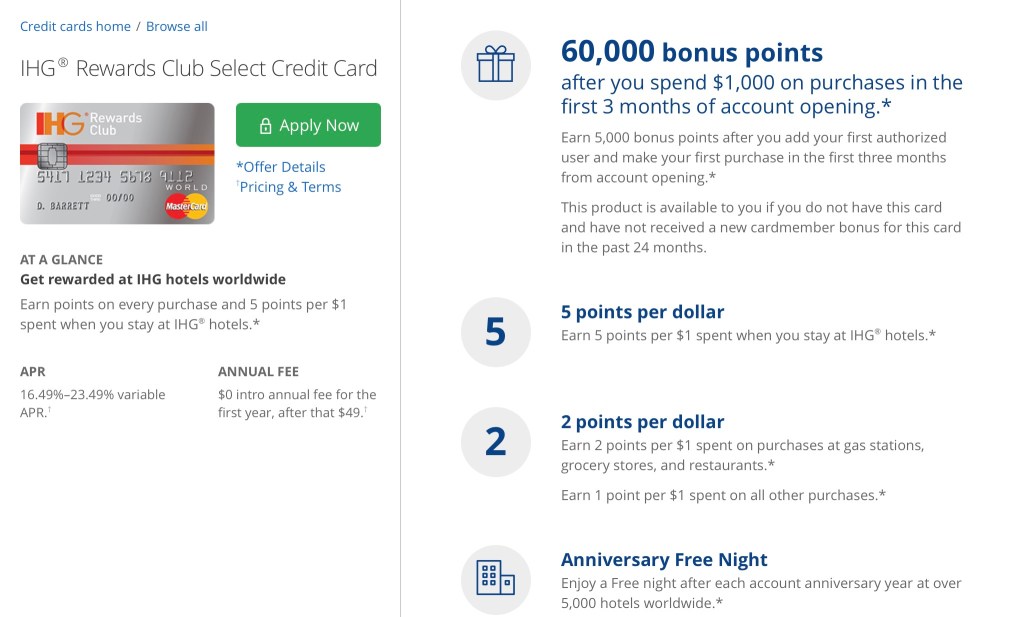Click the IHG credit card image
This screenshot has width=1024, height=617.
(117, 163)
